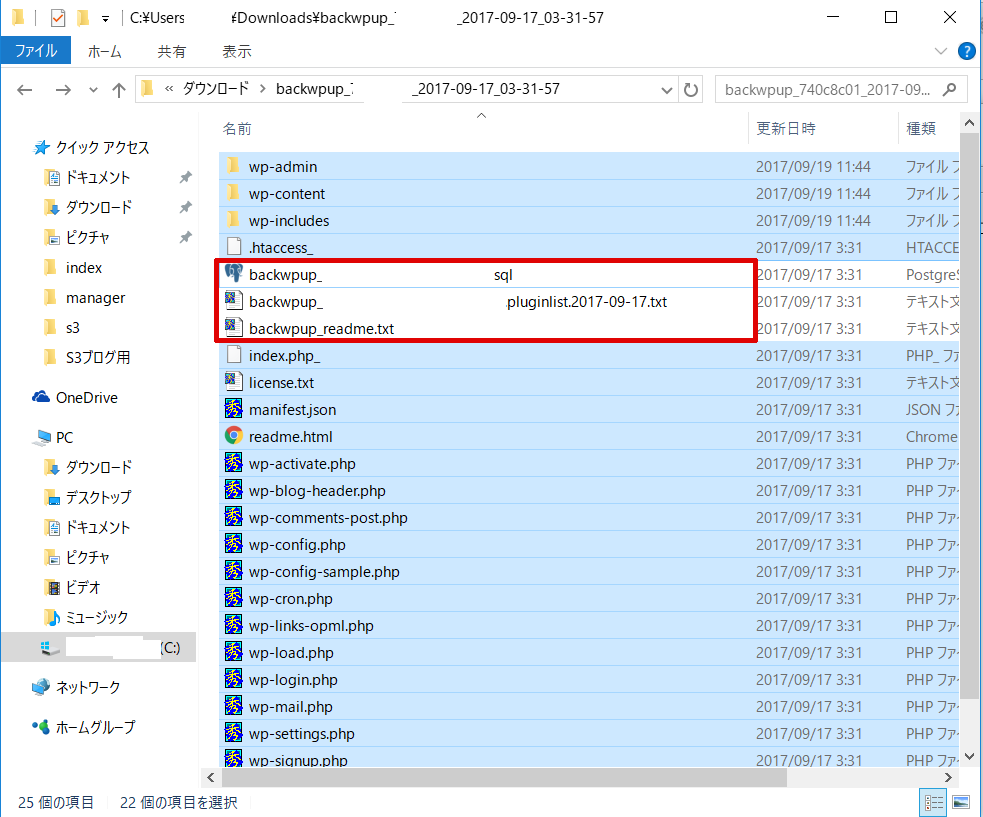Image resolution: width=983 pixels, height=817 pixels.
Task: Click the horizontal scrollbar left arrow
Action: (211, 777)
